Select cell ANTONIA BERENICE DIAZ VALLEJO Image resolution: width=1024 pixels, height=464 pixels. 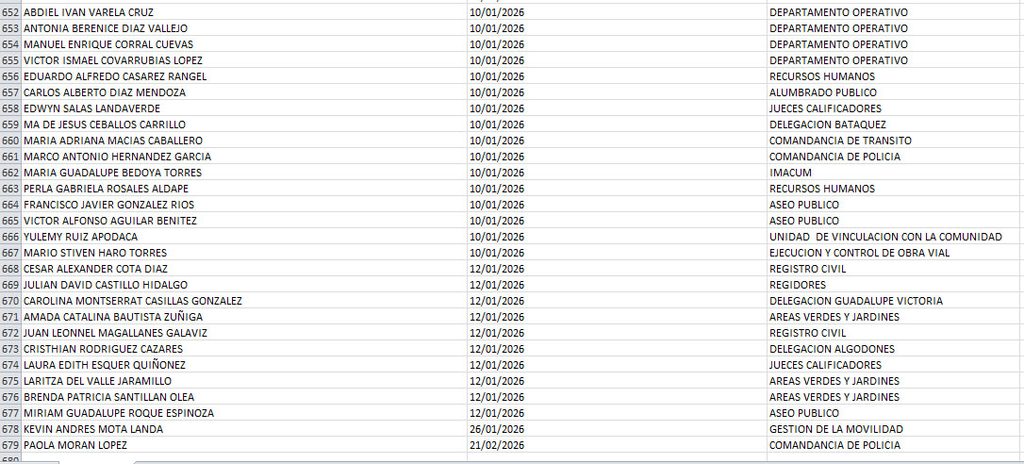pyautogui.click(x=244, y=28)
